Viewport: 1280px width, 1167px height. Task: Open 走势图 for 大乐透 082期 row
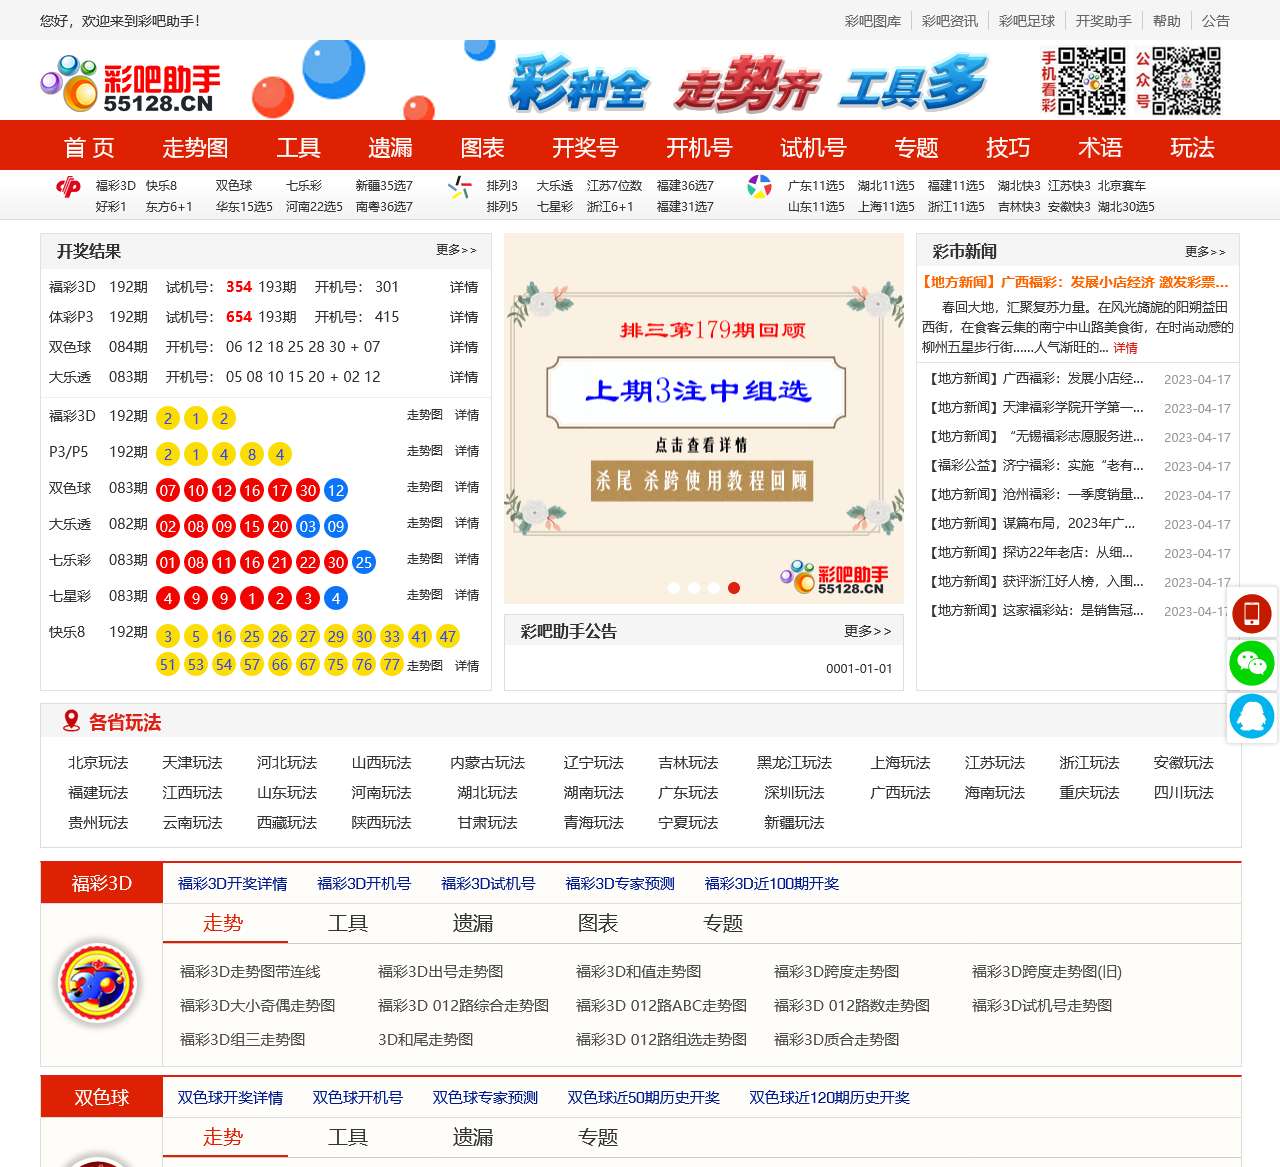[425, 523]
